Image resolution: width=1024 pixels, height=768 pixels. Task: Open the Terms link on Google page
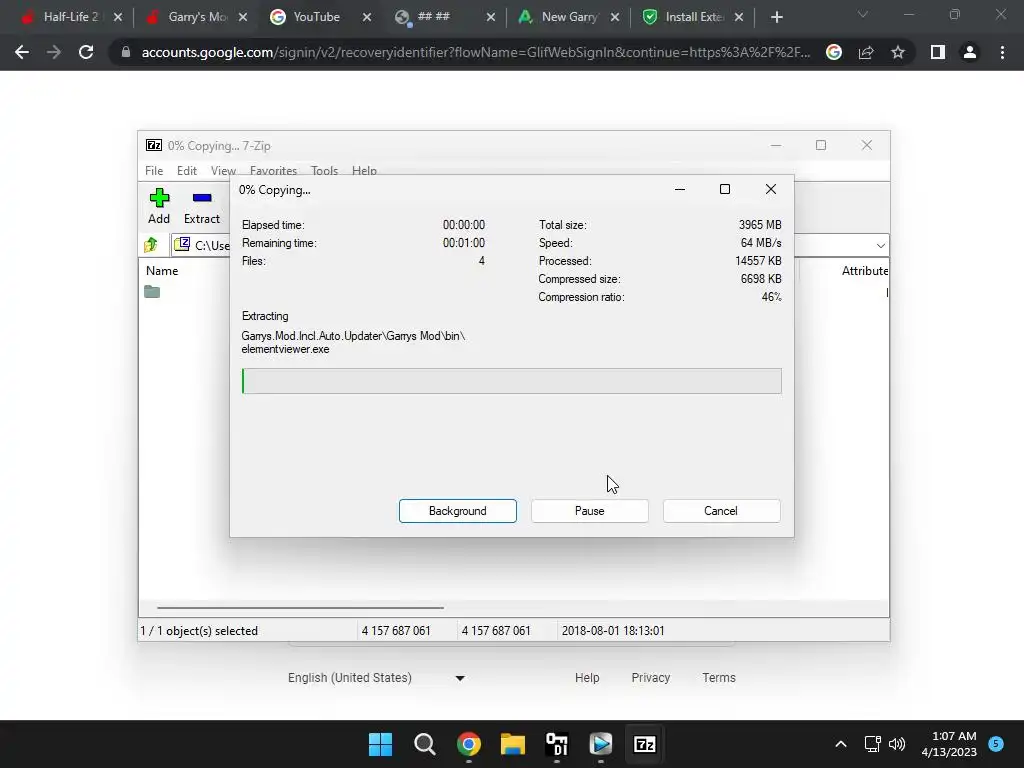click(x=719, y=678)
